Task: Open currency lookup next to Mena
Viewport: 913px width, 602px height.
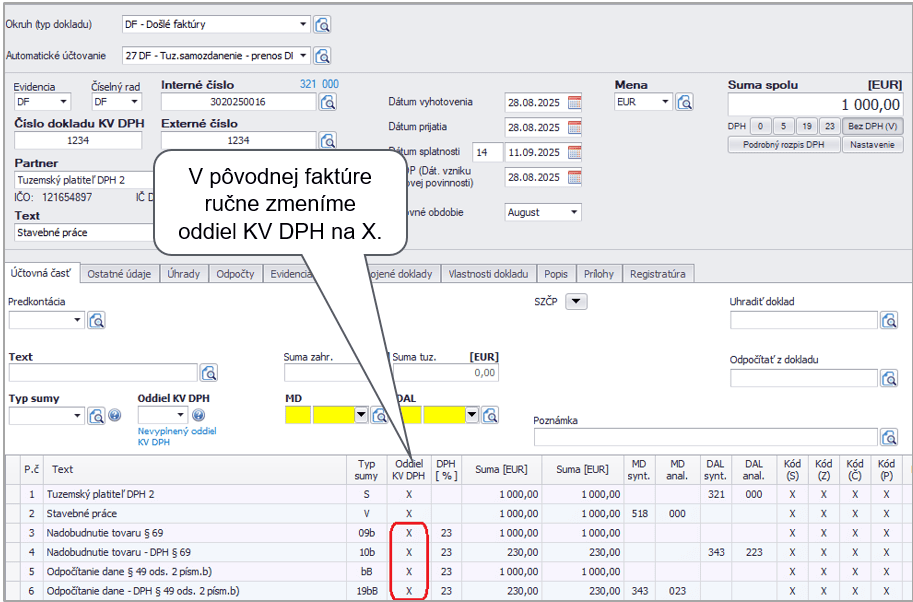Action: 684,102
